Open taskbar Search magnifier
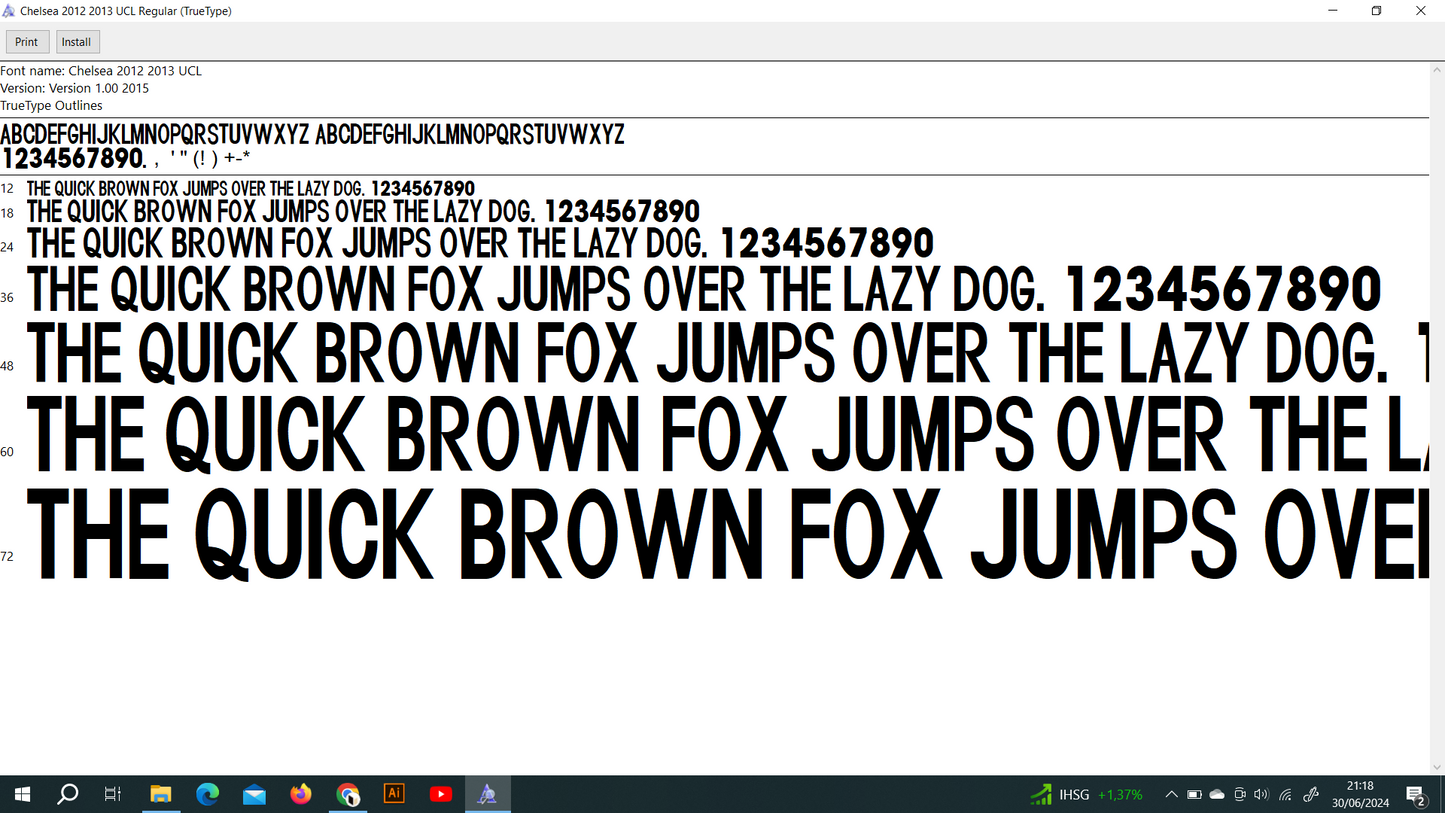 point(68,794)
